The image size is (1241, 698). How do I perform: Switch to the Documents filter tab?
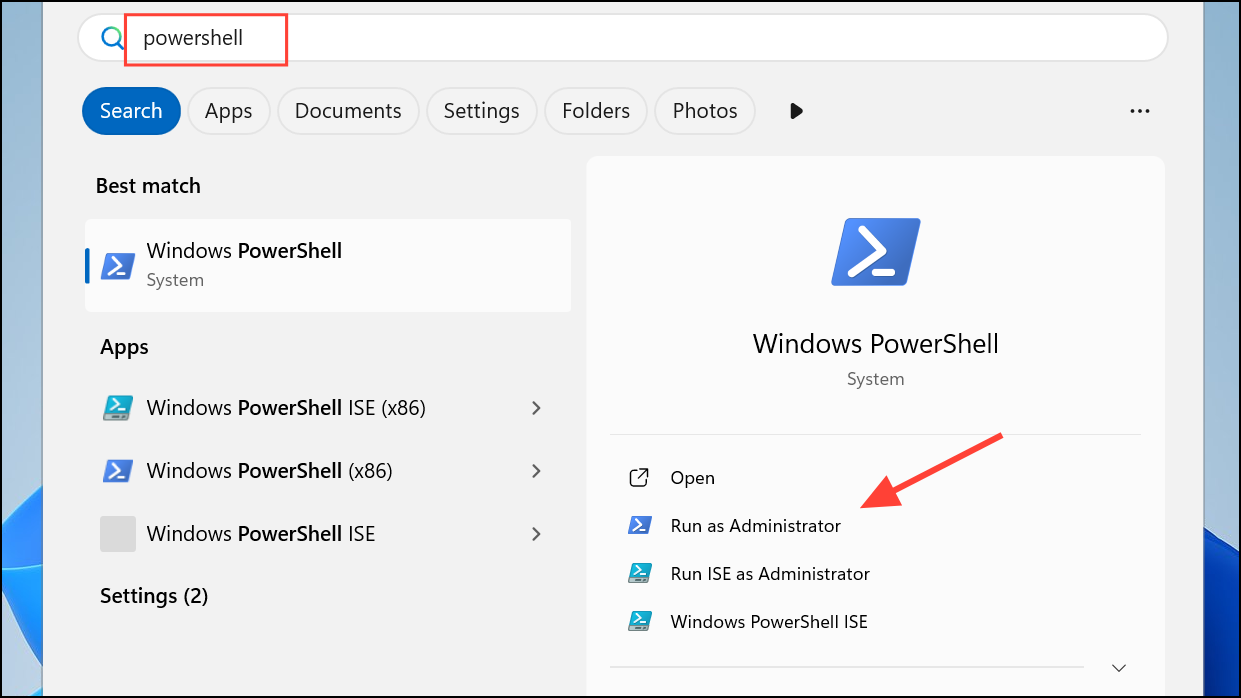click(347, 110)
